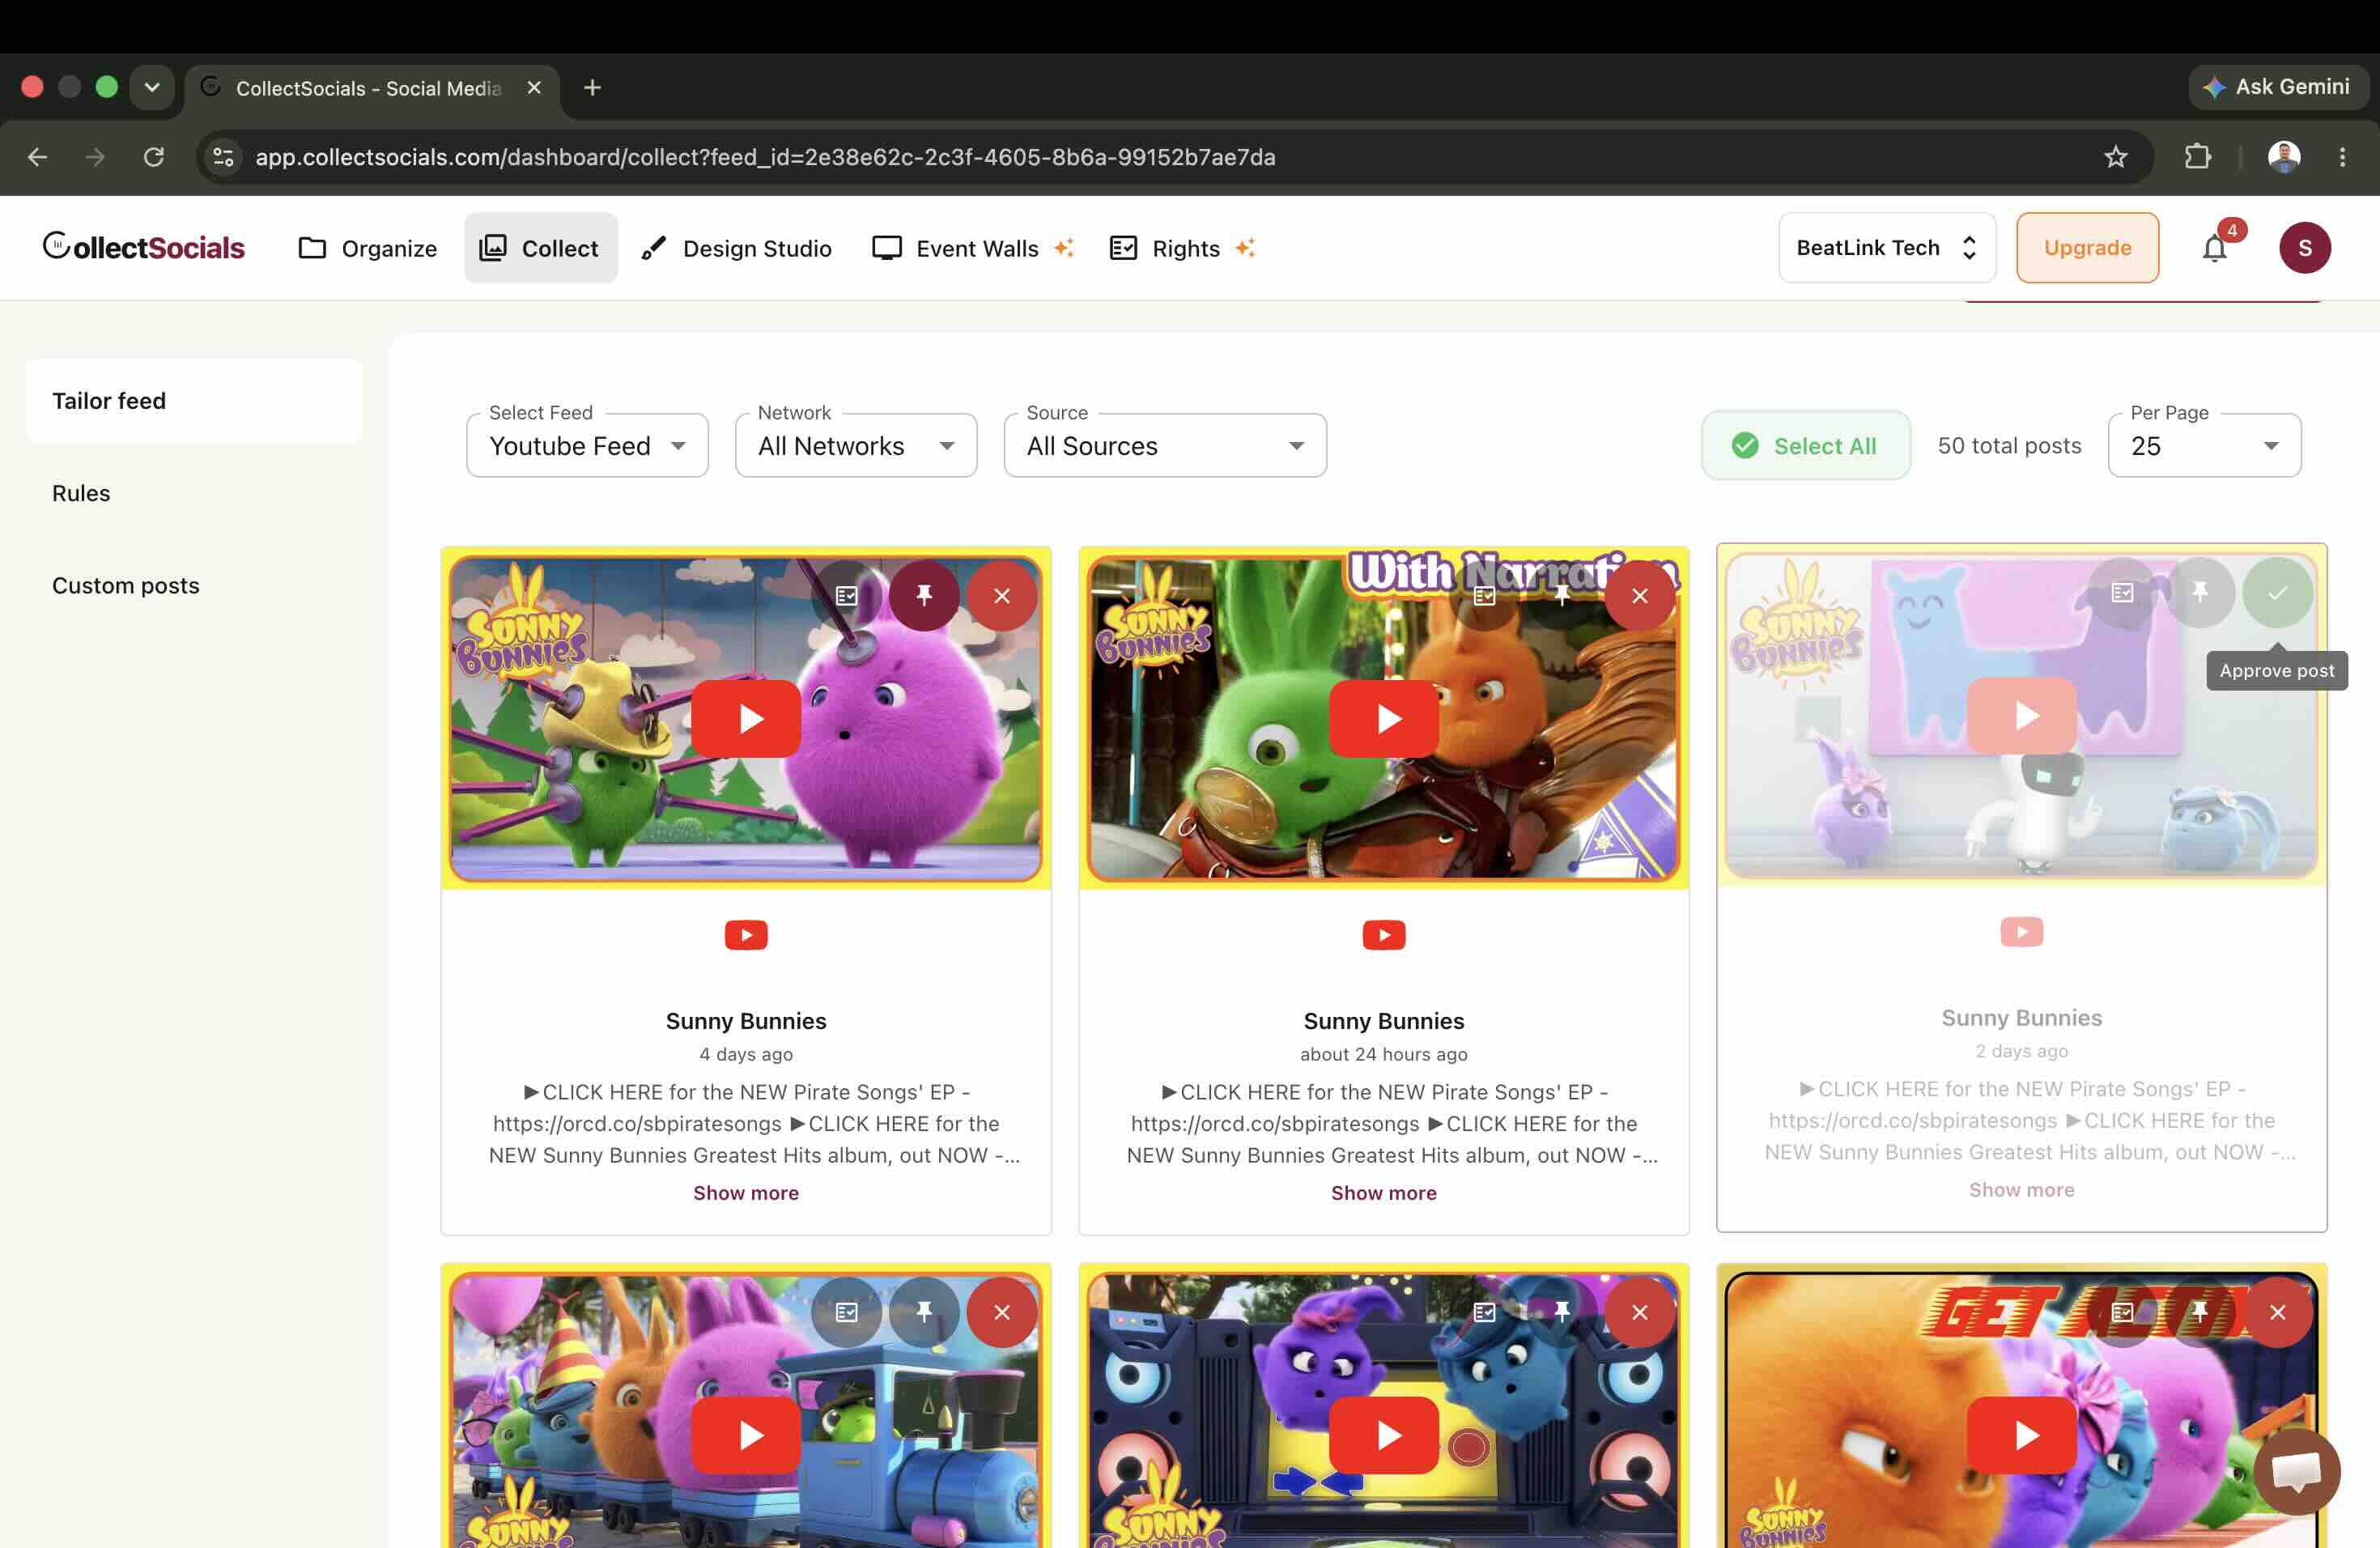Image resolution: width=2380 pixels, height=1548 pixels.
Task: Click rights icon on the 2 days ago post
Action: pyautogui.click(x=2122, y=593)
